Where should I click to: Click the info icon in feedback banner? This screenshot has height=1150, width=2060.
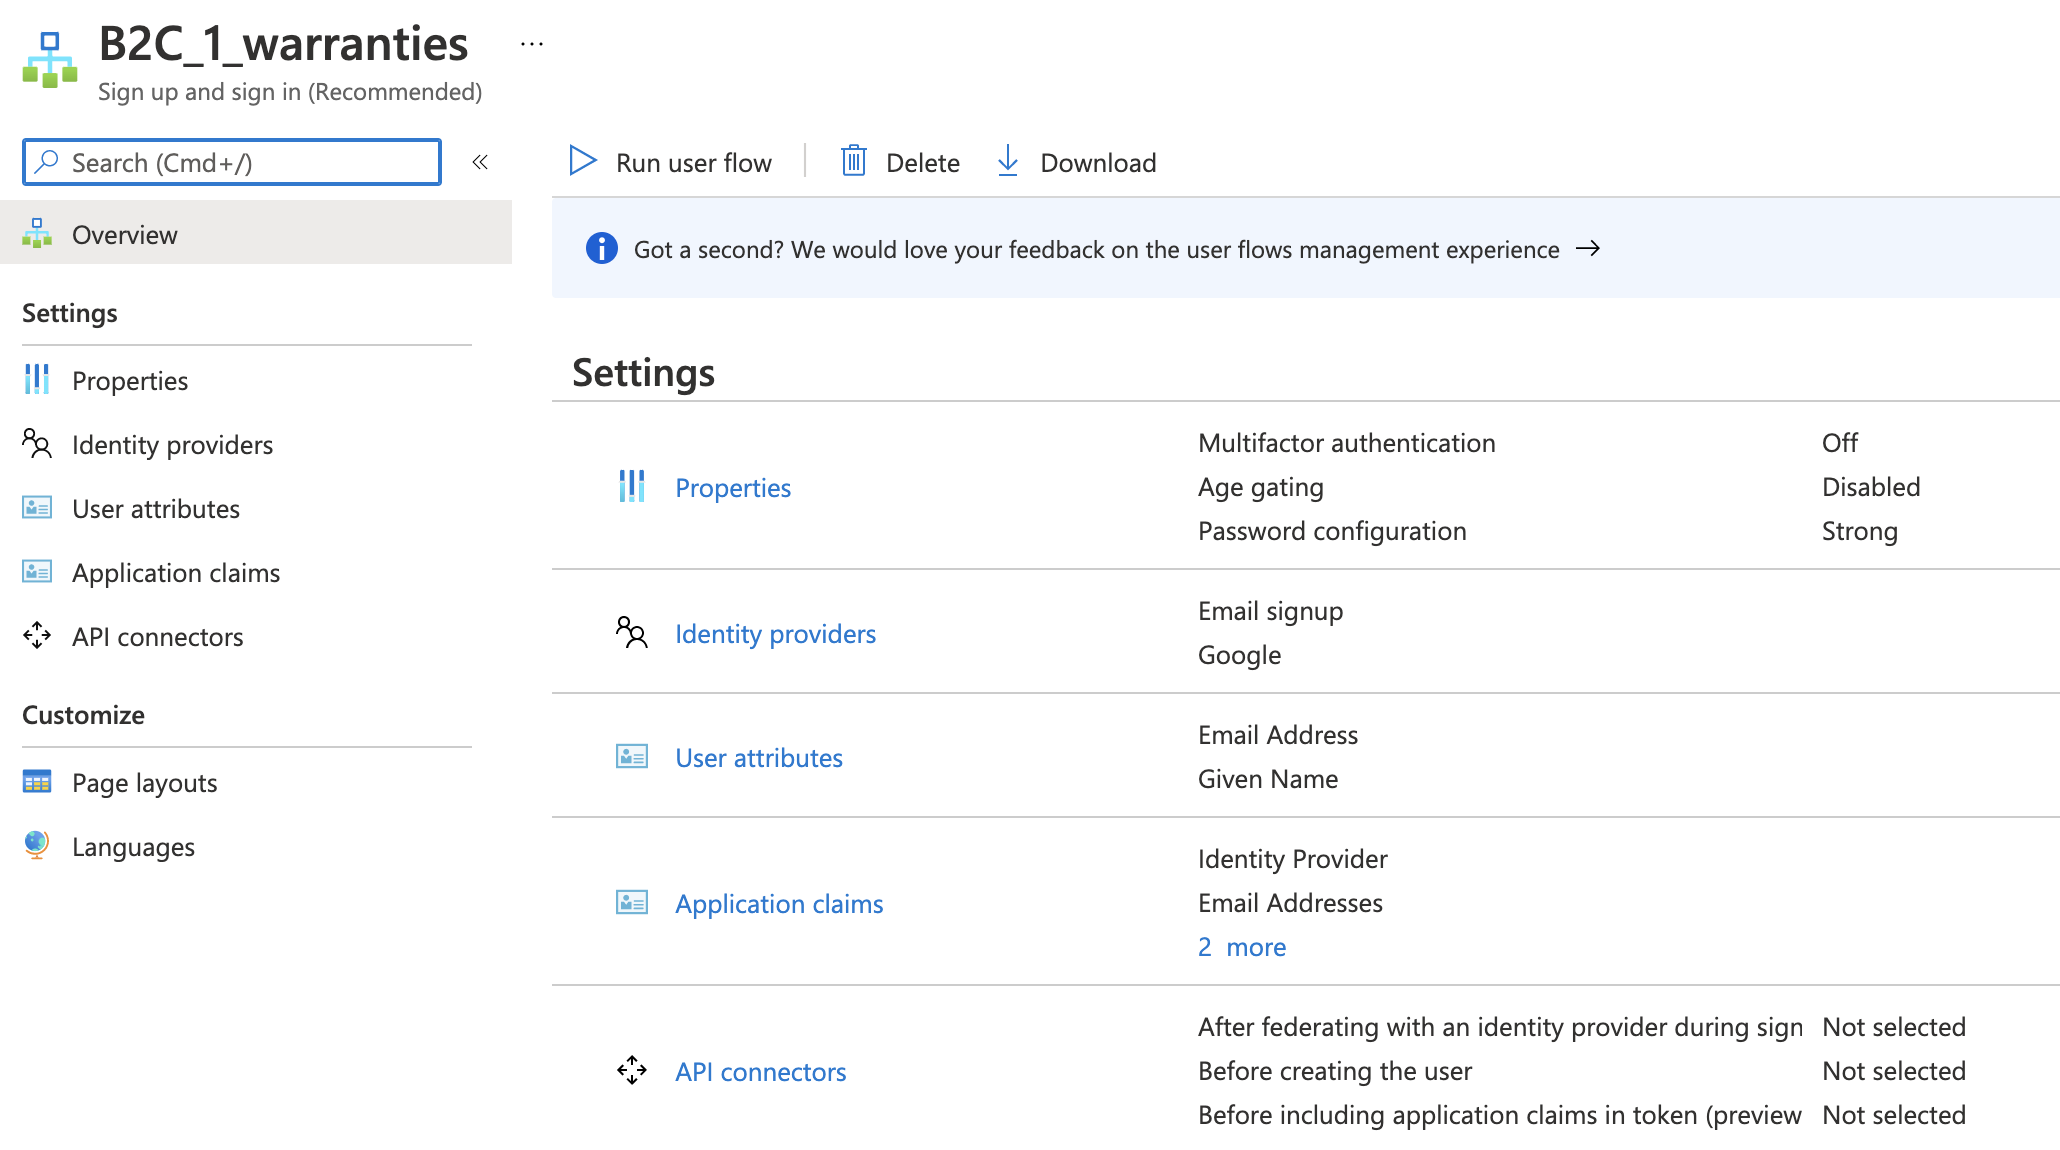click(x=601, y=249)
